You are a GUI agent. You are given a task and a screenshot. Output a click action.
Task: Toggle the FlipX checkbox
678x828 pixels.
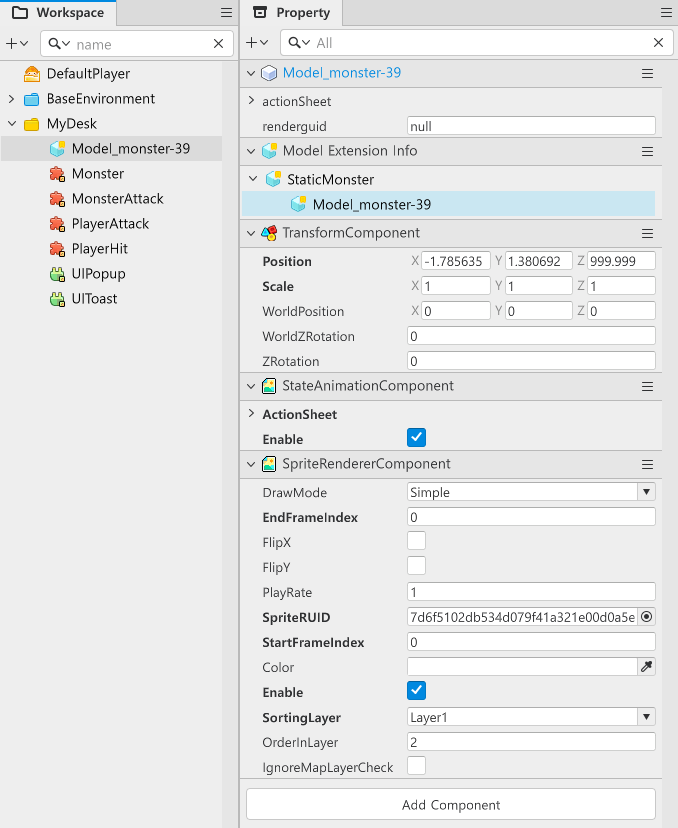pos(417,541)
